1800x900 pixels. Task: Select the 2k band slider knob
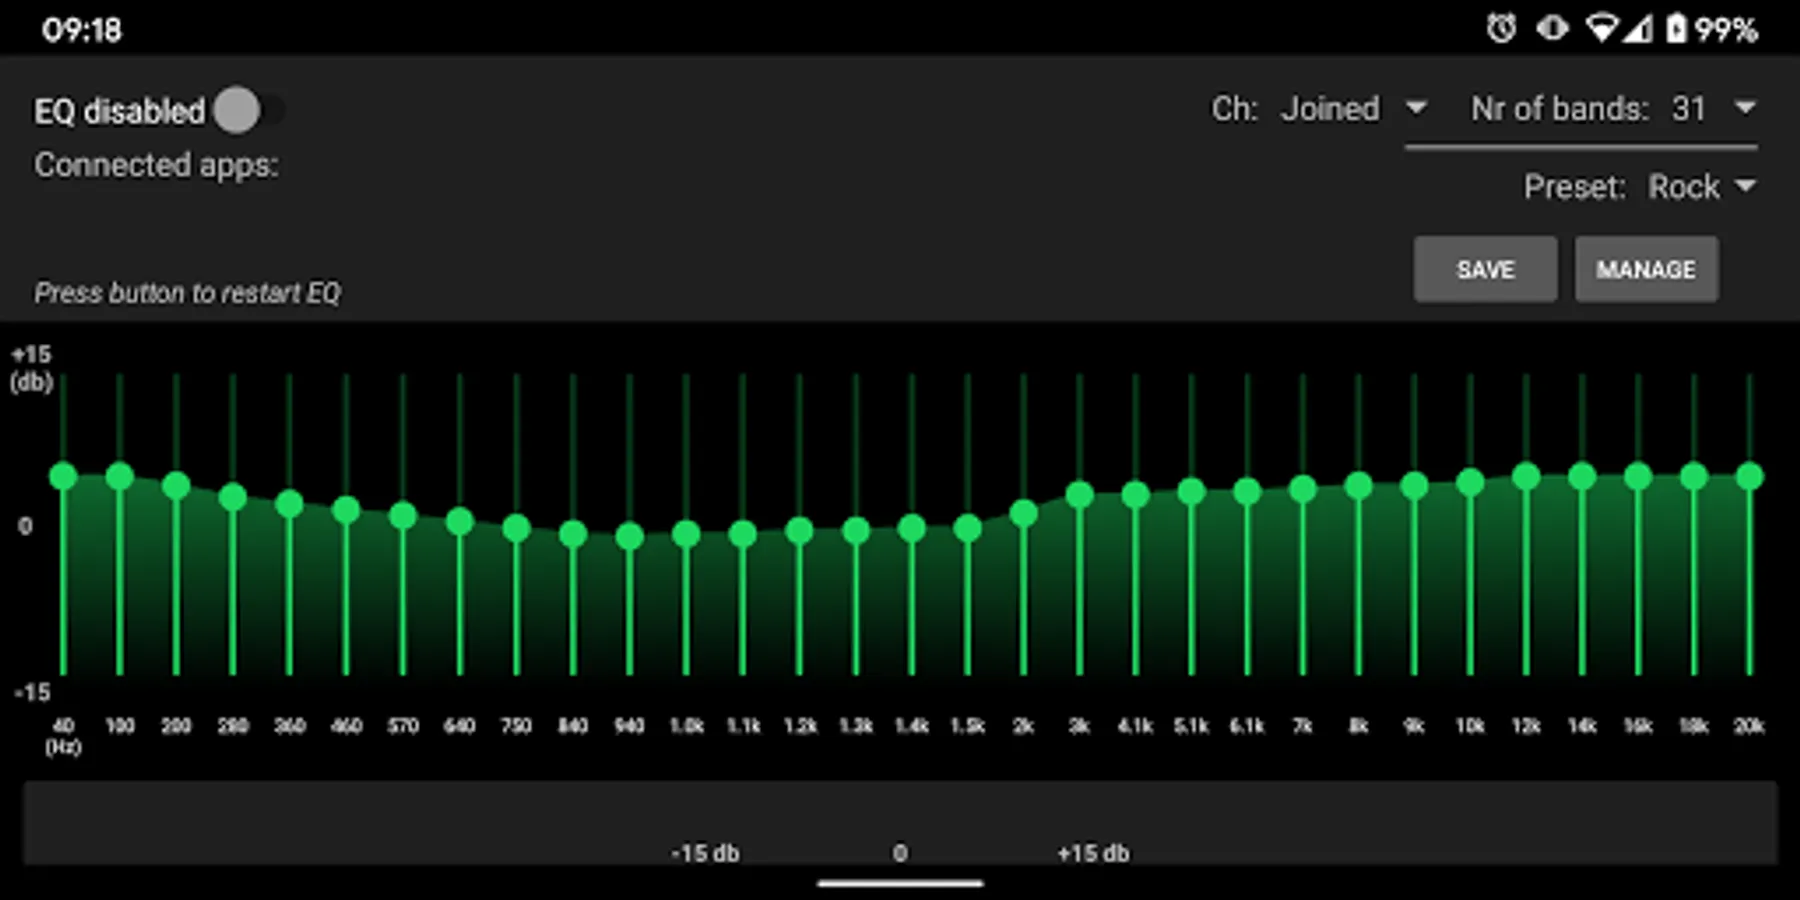(1023, 513)
